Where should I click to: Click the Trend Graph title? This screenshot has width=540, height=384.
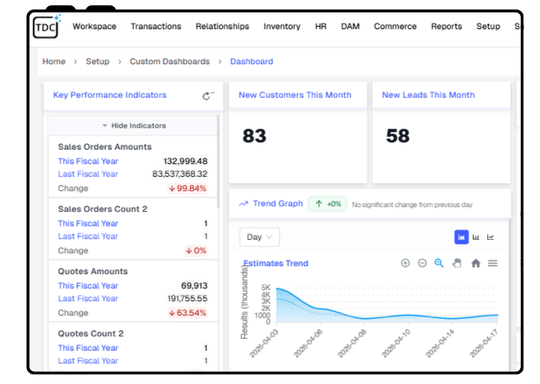pyautogui.click(x=278, y=204)
